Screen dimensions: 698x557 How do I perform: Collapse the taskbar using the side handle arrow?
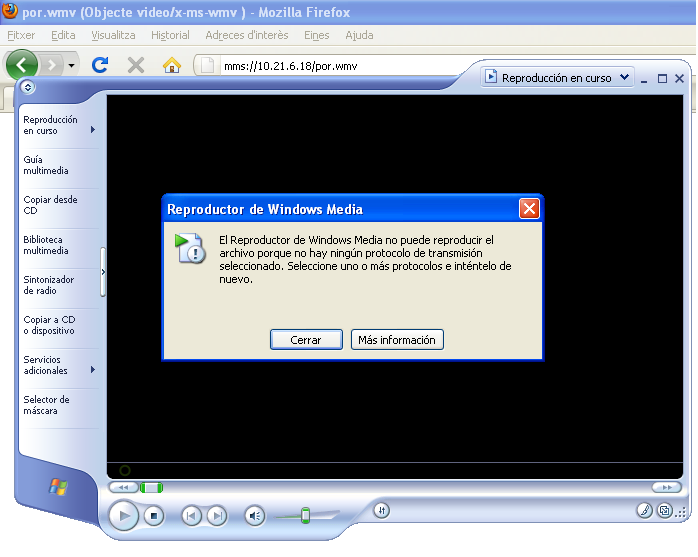103,272
